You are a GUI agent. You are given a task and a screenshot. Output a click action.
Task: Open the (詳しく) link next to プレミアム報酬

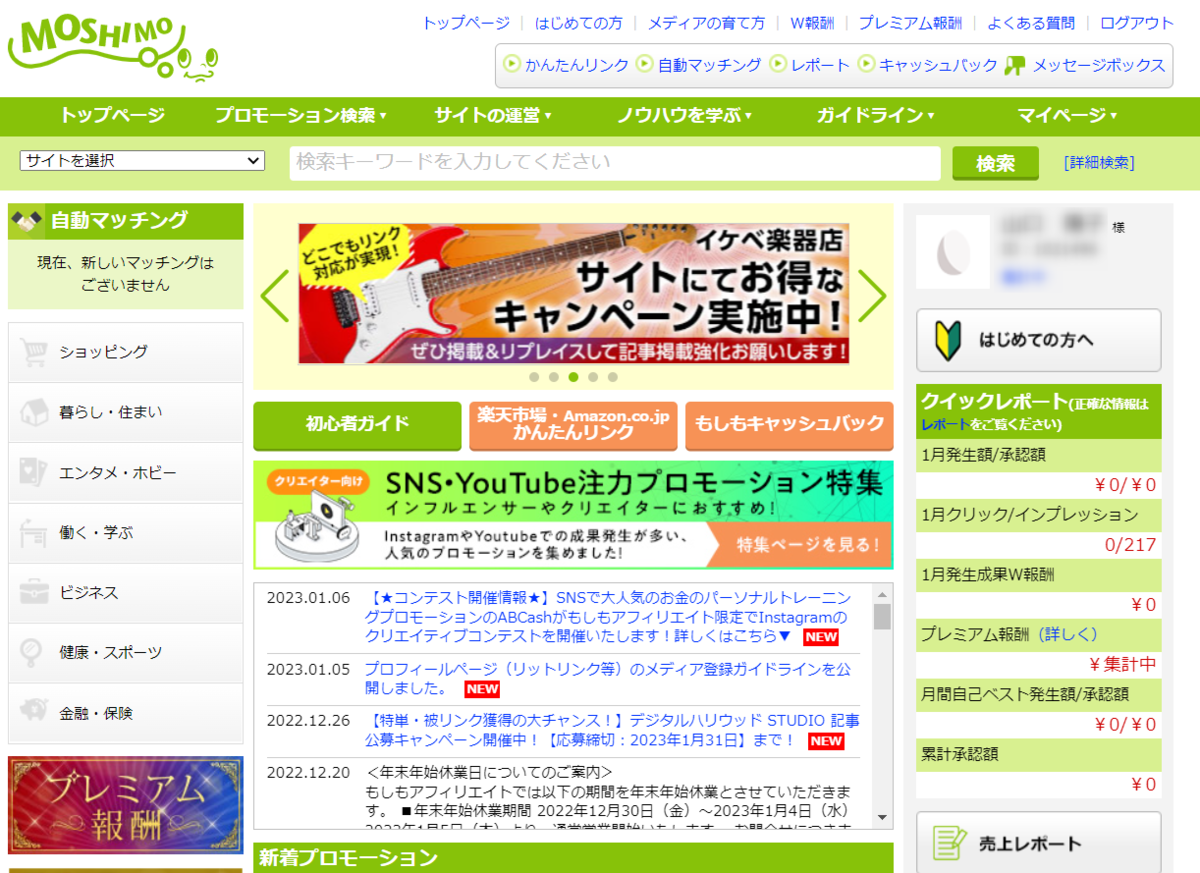(x=1067, y=634)
